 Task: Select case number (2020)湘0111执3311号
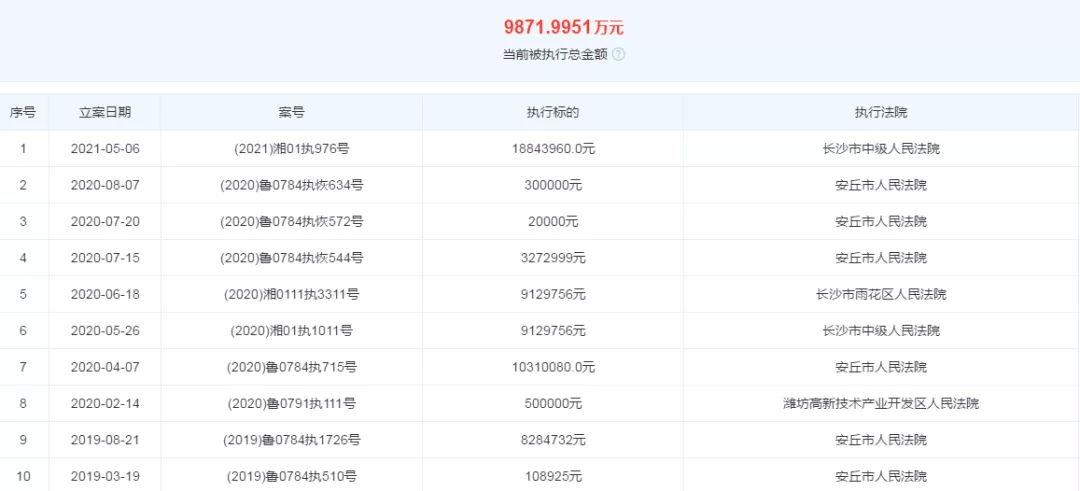(291, 295)
